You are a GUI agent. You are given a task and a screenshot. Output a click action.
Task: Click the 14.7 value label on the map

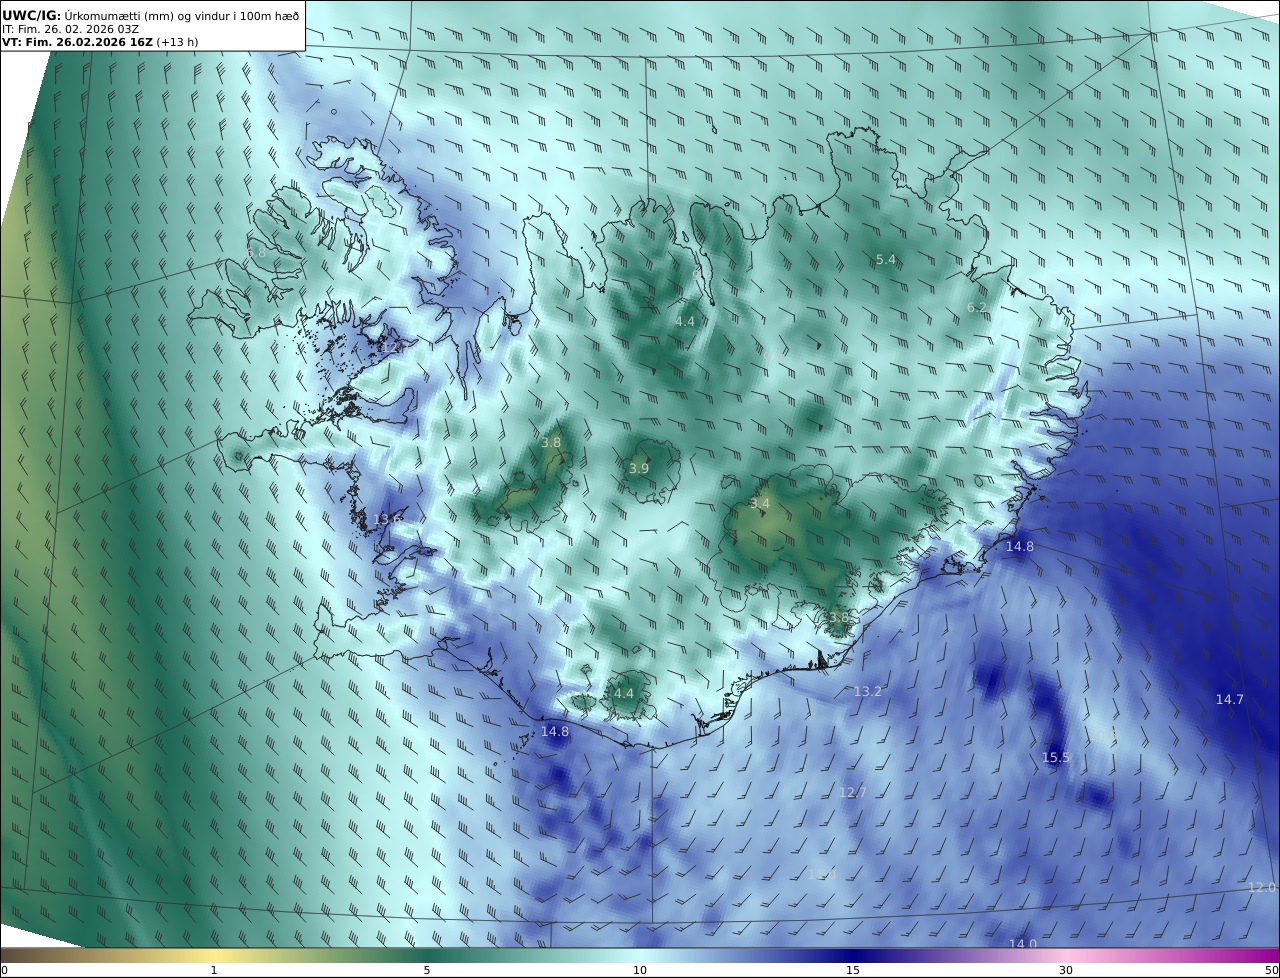(x=1230, y=700)
